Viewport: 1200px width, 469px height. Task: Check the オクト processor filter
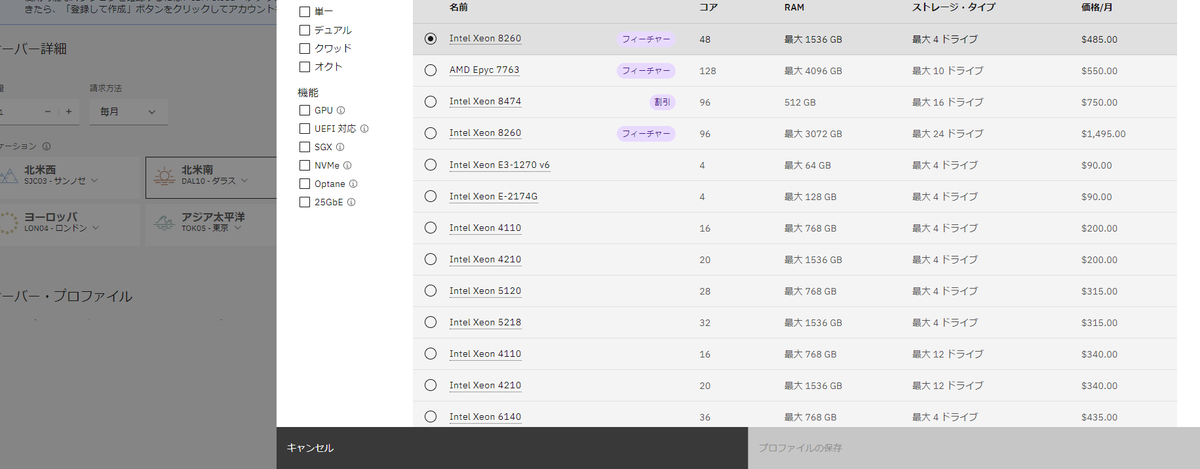[x=305, y=67]
